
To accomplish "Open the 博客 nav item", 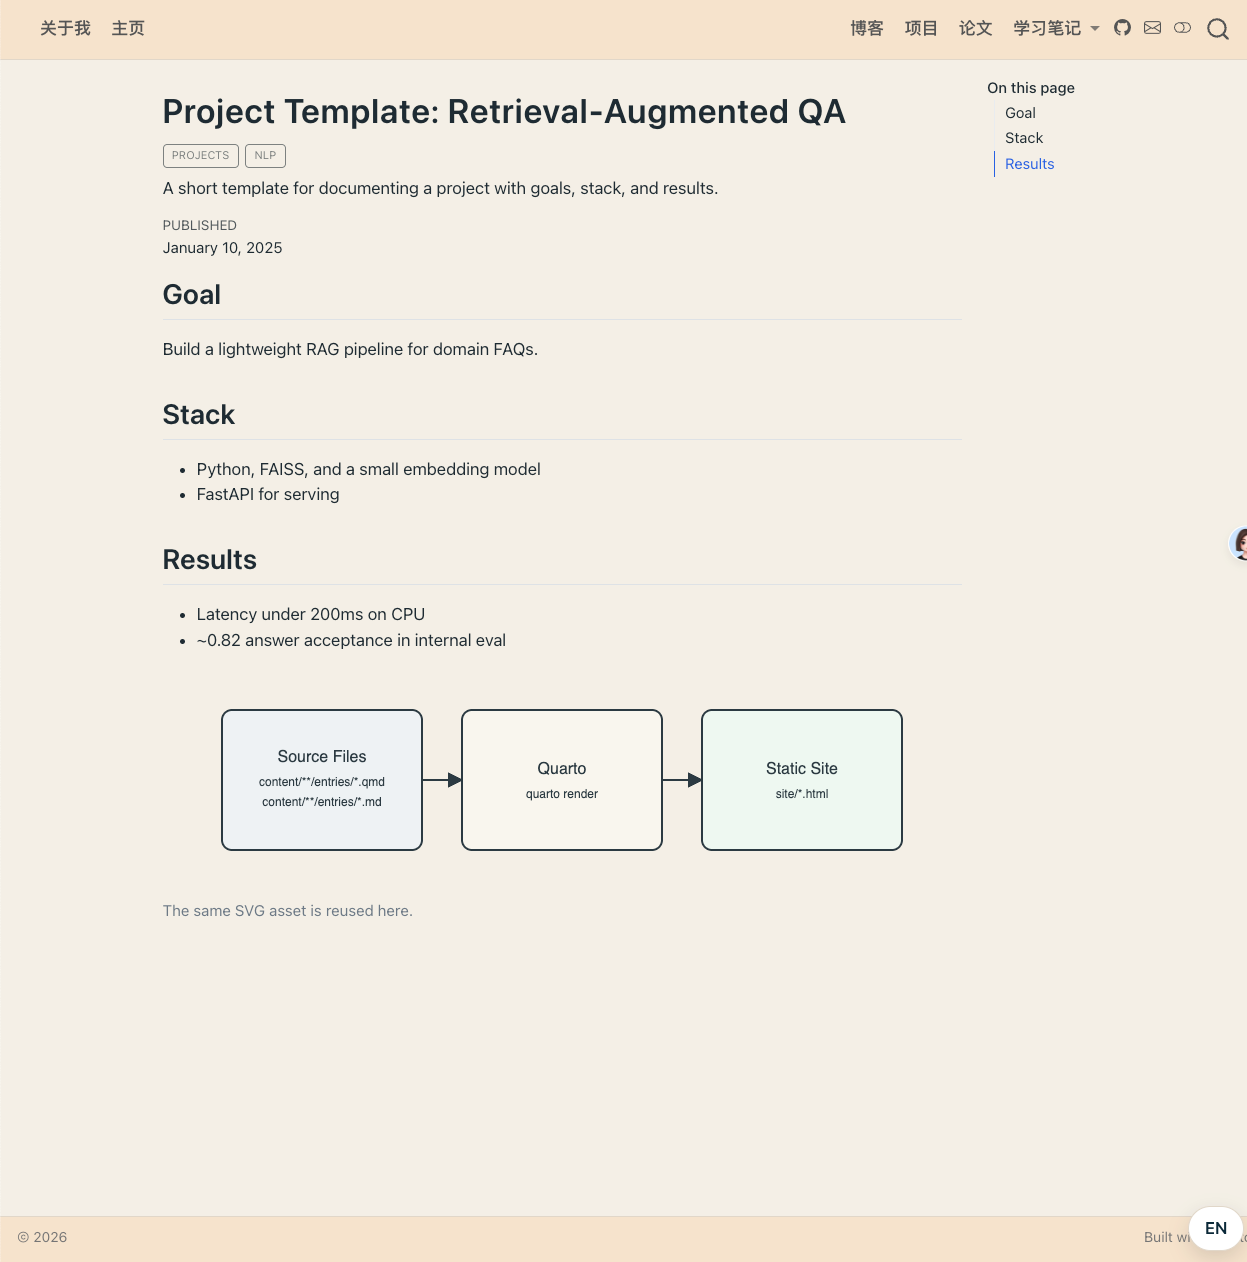I will pos(867,28).
